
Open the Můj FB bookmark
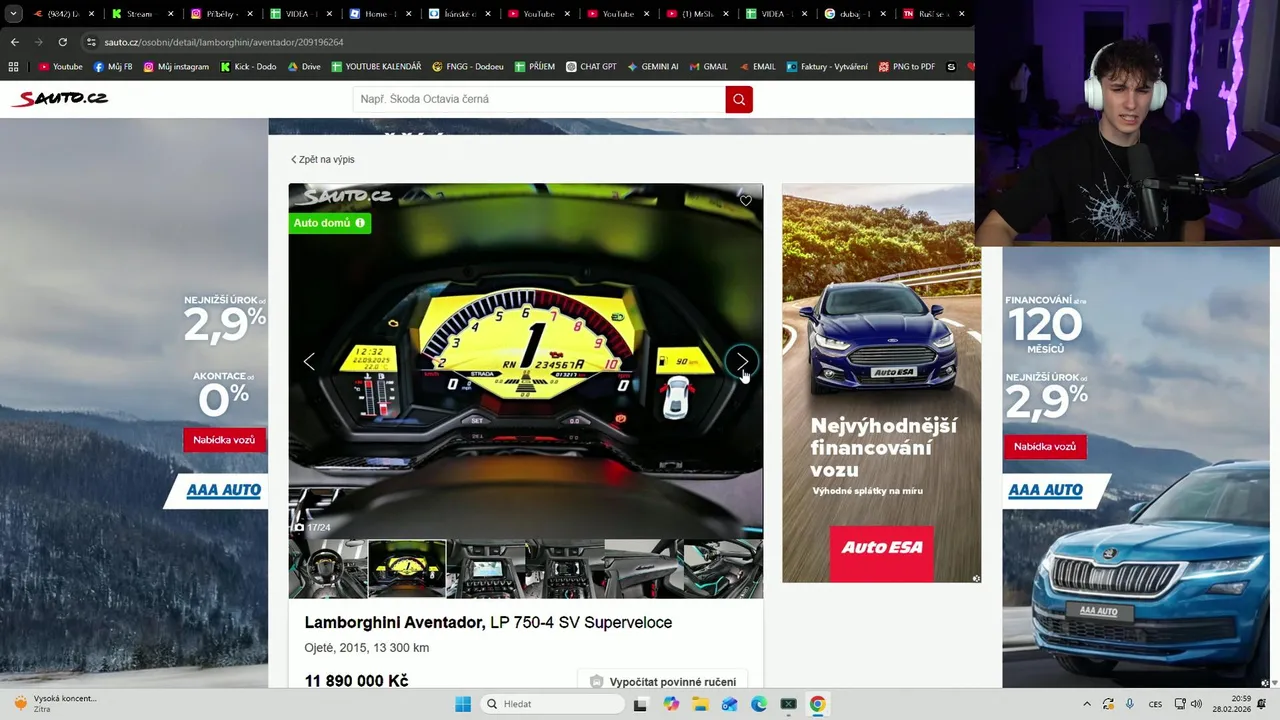click(x=113, y=67)
